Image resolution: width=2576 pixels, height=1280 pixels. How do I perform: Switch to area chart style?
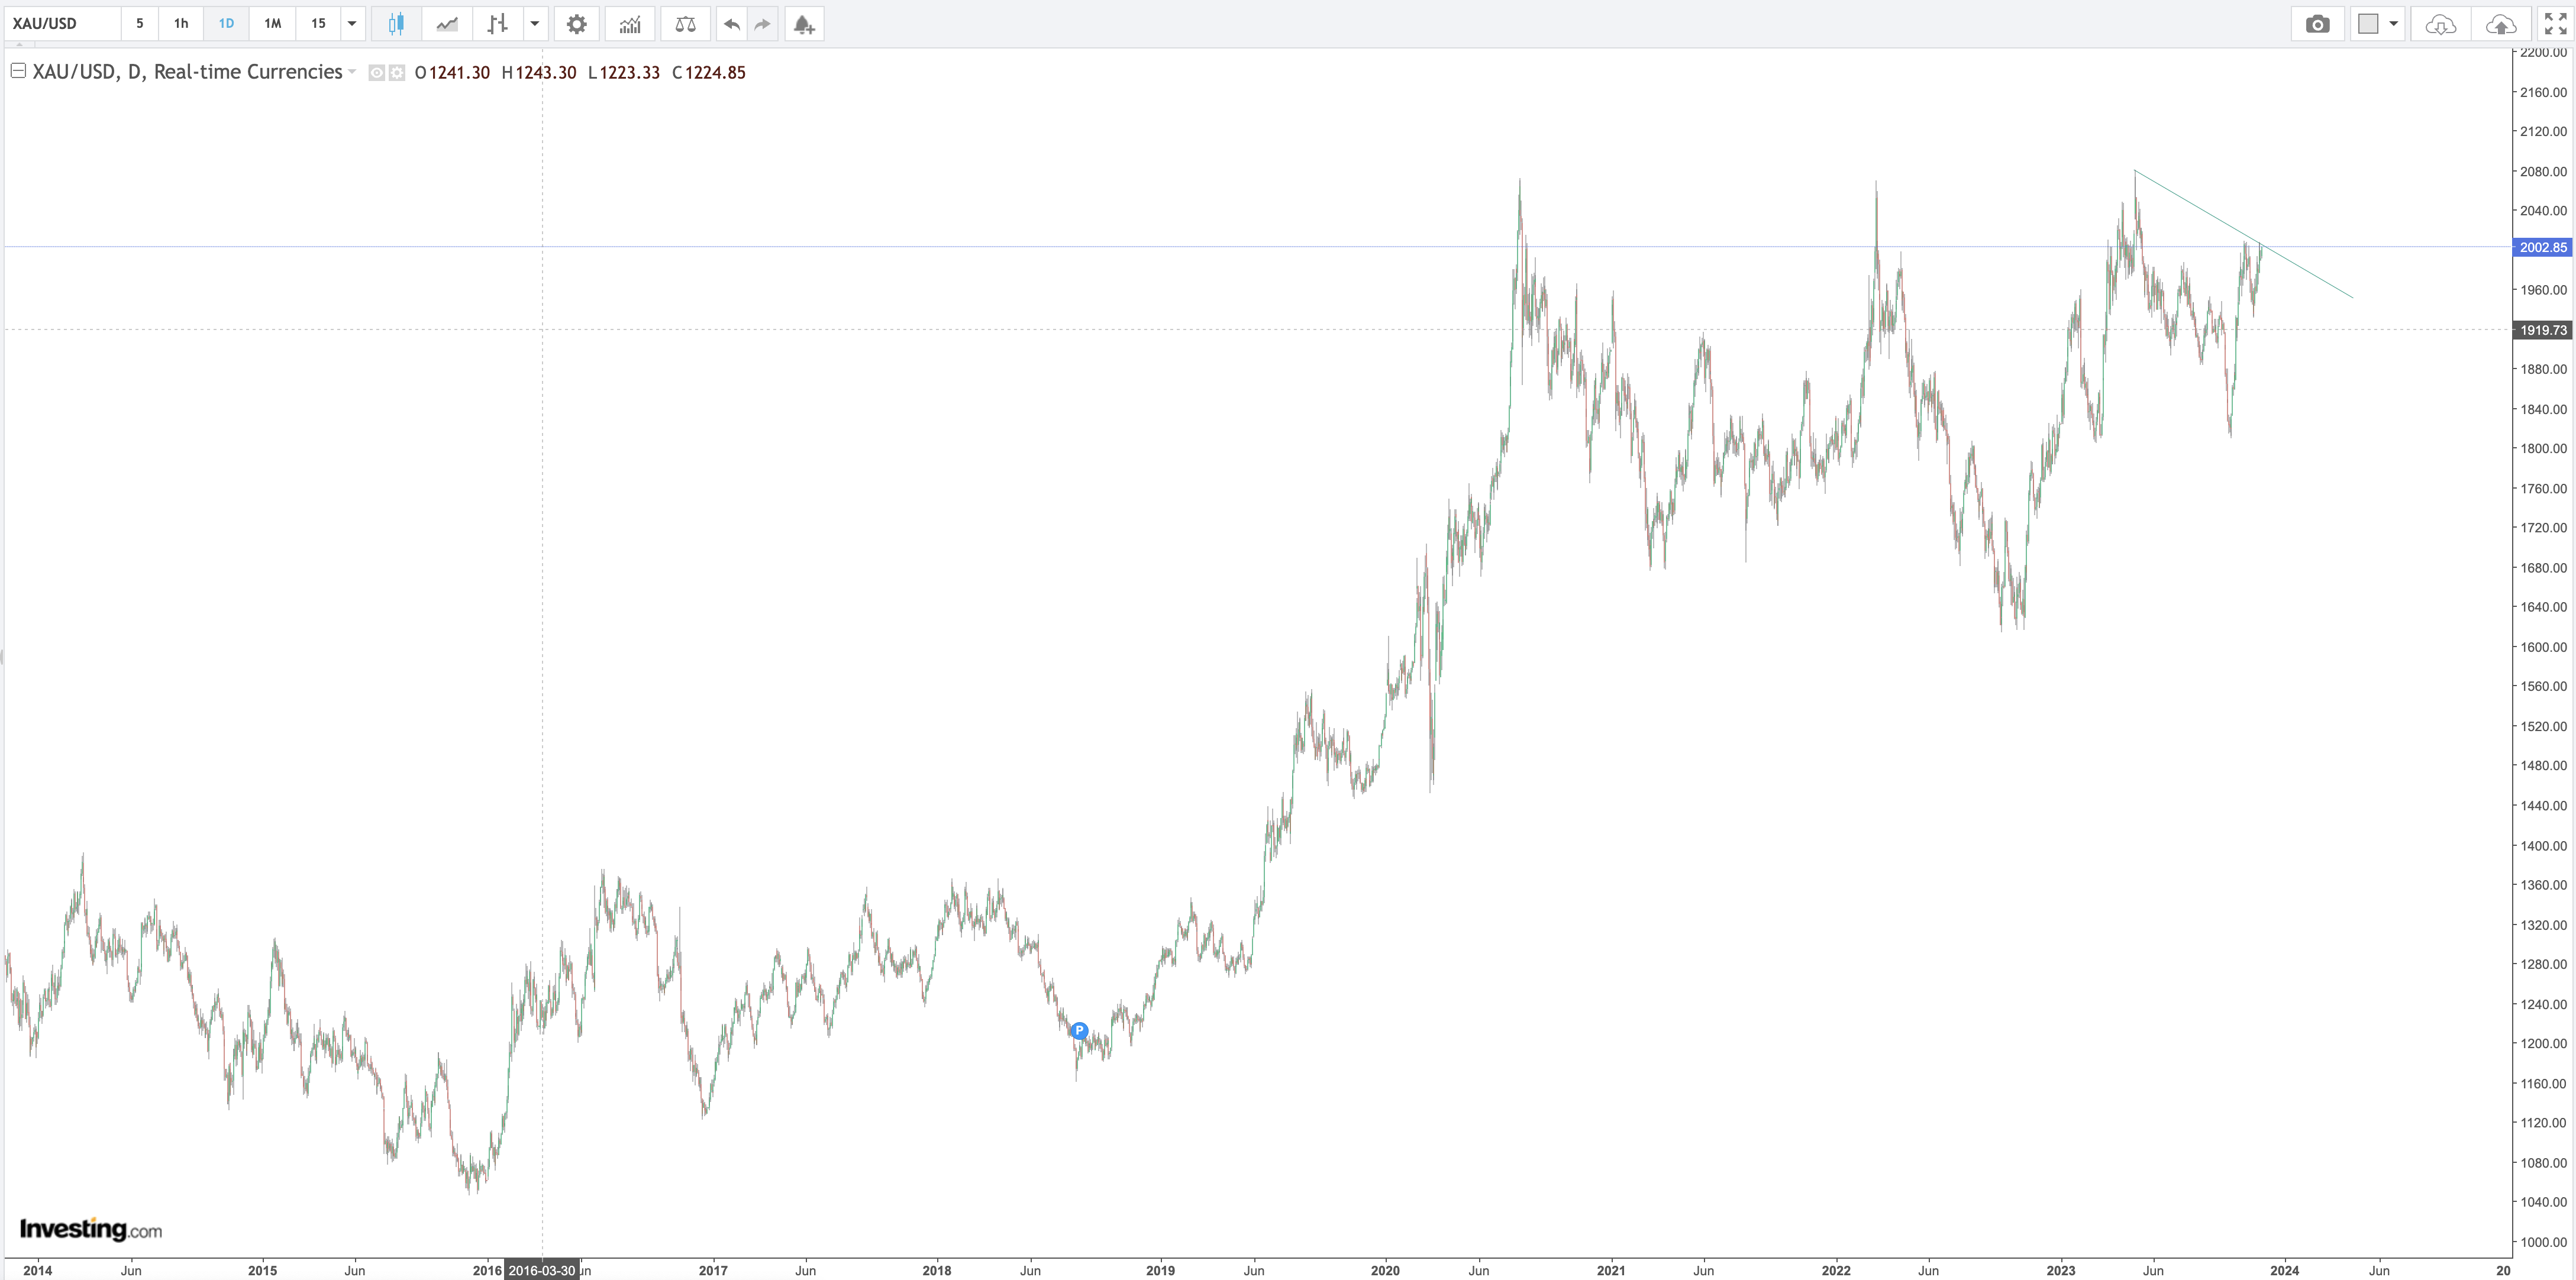(447, 24)
